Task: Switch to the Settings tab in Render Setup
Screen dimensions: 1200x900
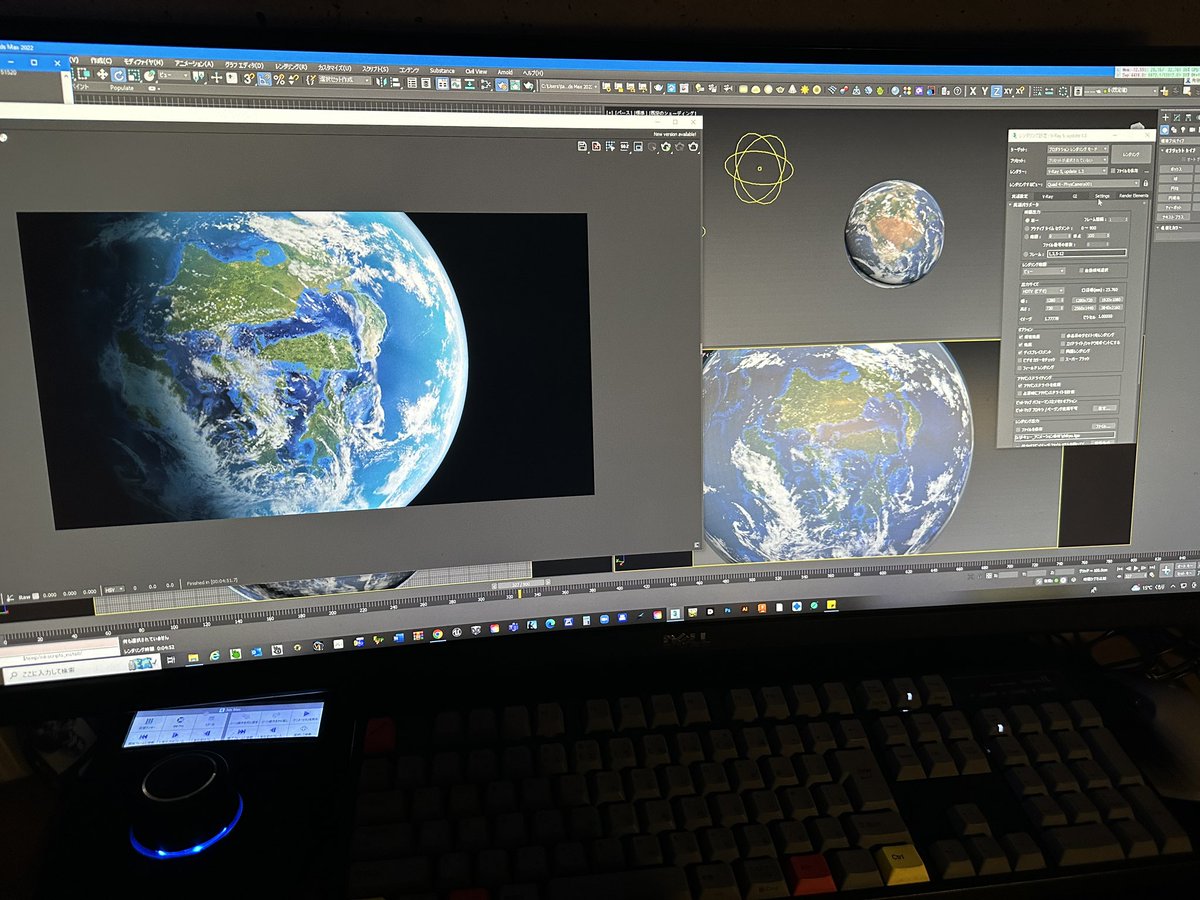Action: pos(1102,196)
